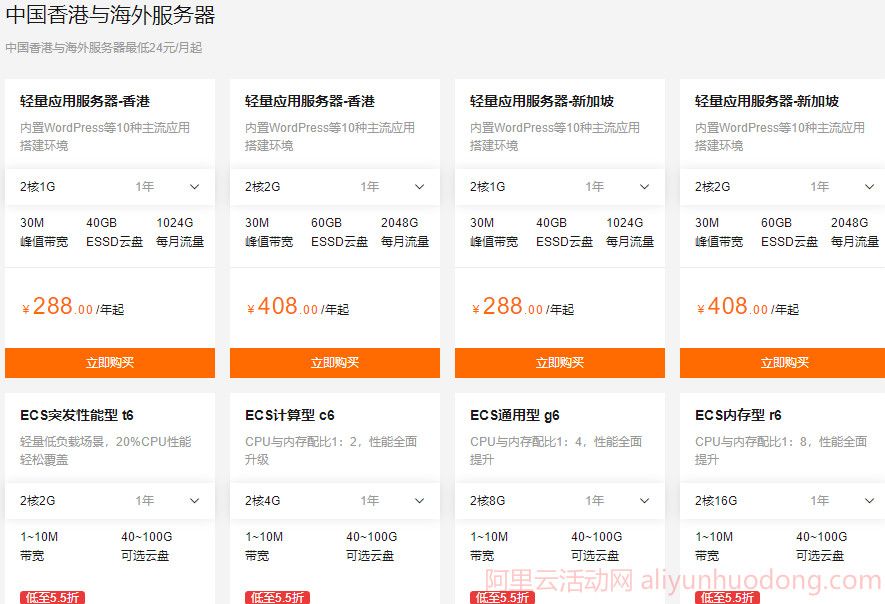Click 2048G 每月流量 in the 新加坡 2核2G card
The height and width of the screenshot is (604, 885).
[855, 232]
